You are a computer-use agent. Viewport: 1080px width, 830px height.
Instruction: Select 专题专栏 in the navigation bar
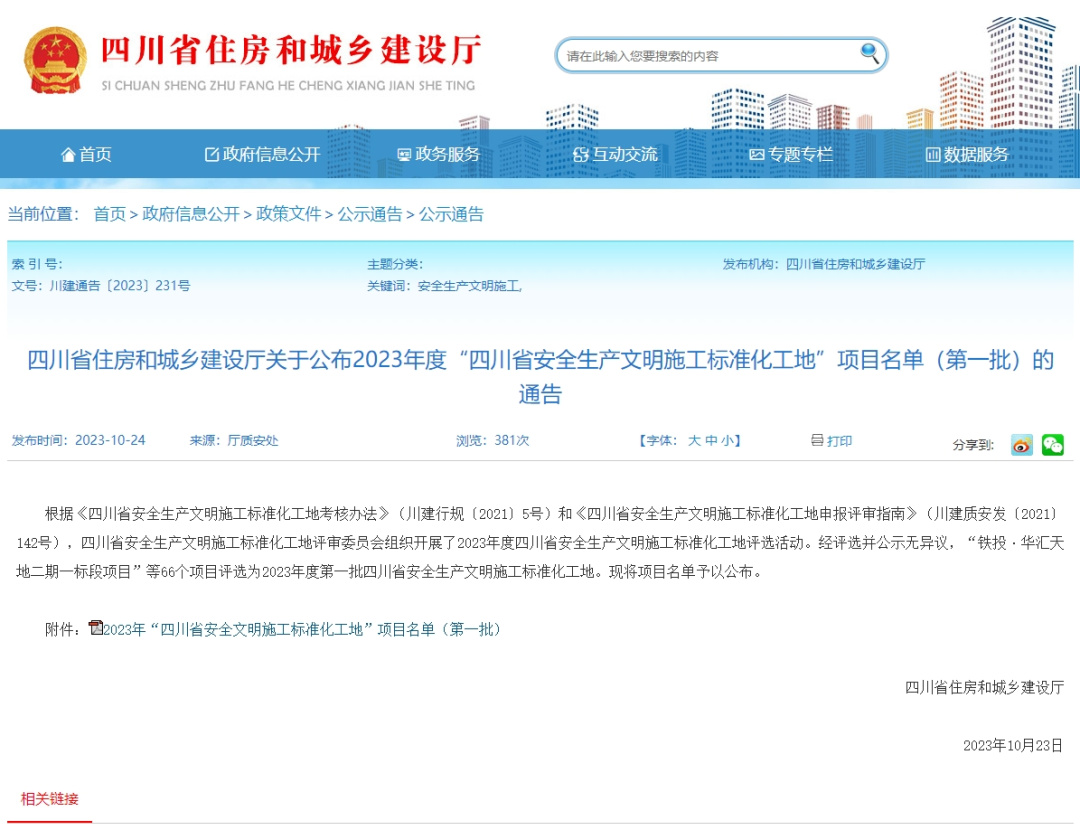coord(790,154)
